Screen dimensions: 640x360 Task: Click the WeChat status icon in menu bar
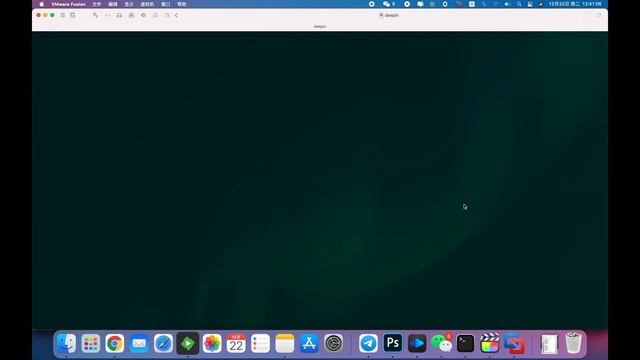pyautogui.click(x=387, y=4)
